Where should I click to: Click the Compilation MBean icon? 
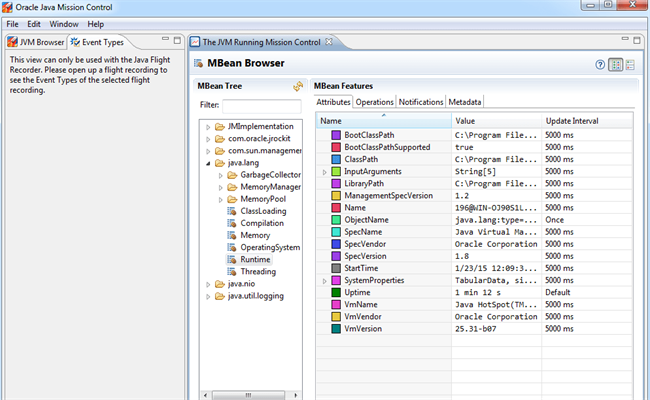[x=232, y=223]
